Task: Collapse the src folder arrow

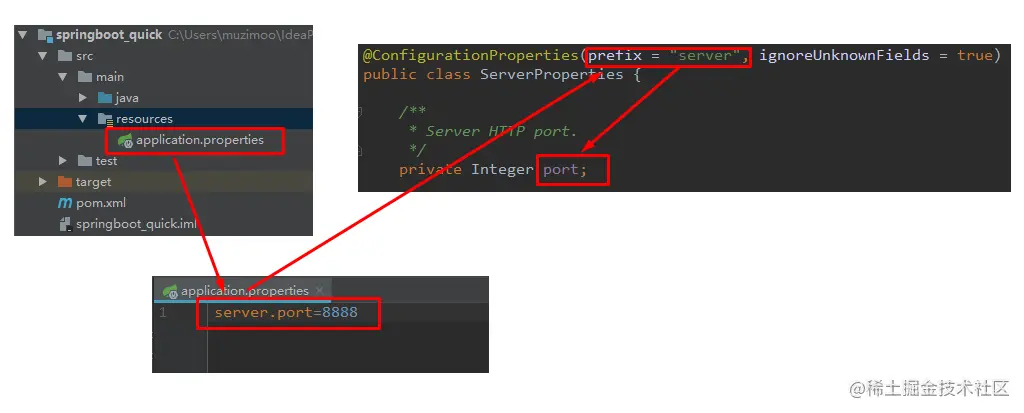Action: pos(42,56)
